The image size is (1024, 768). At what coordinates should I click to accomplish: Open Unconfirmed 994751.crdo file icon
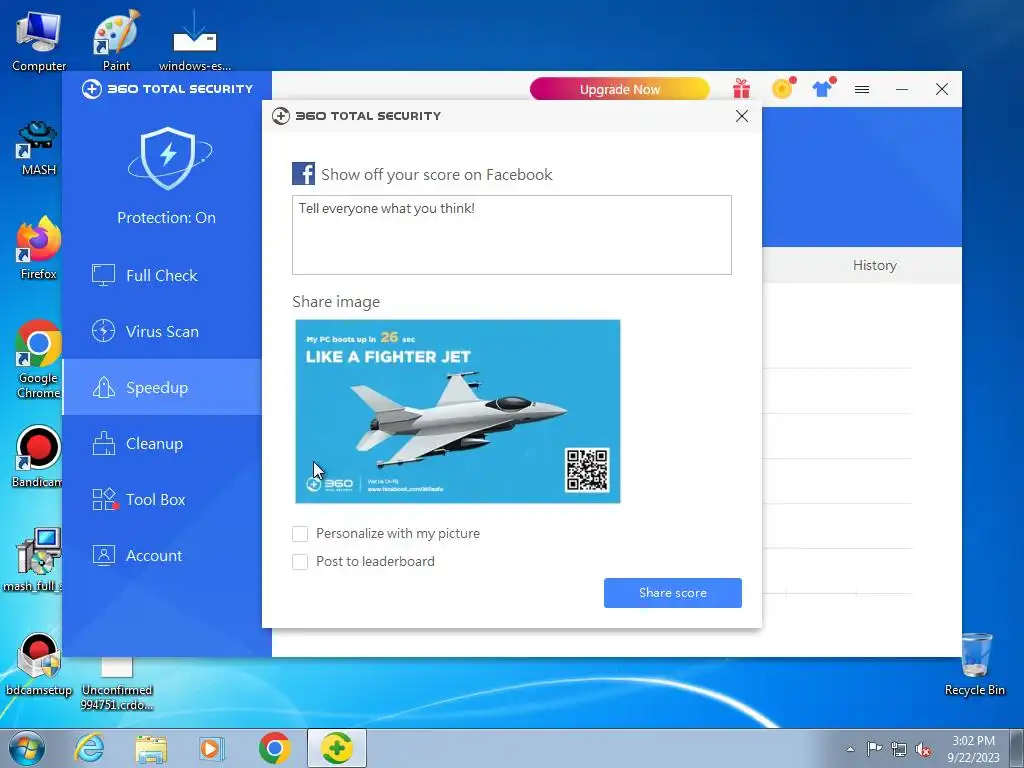pyautogui.click(x=117, y=684)
